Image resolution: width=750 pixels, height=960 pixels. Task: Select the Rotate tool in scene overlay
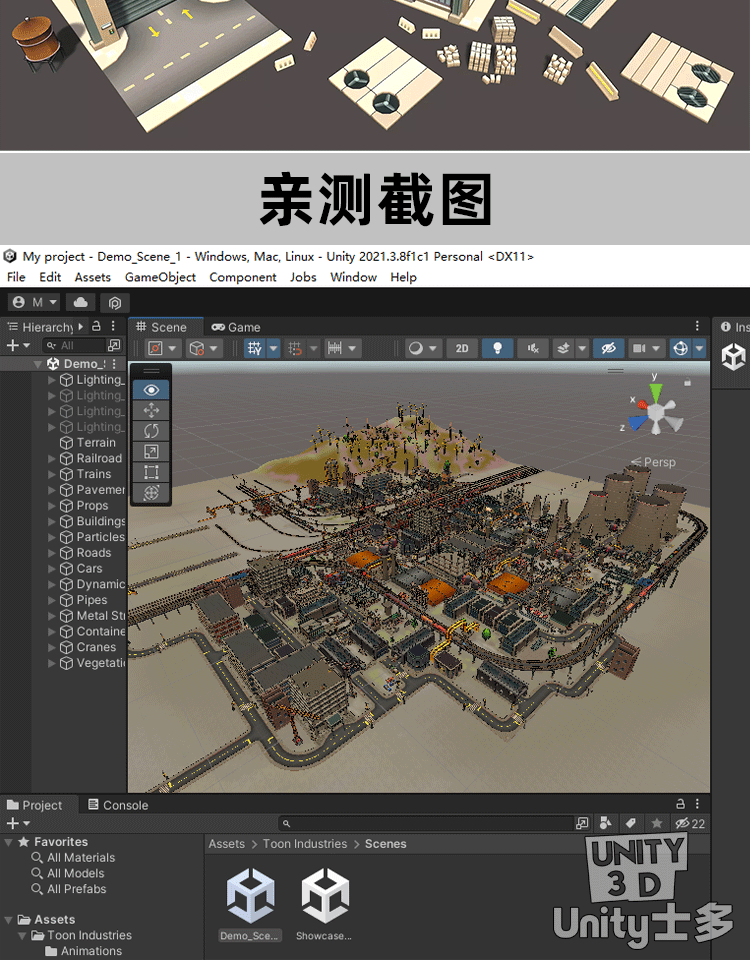tap(151, 431)
